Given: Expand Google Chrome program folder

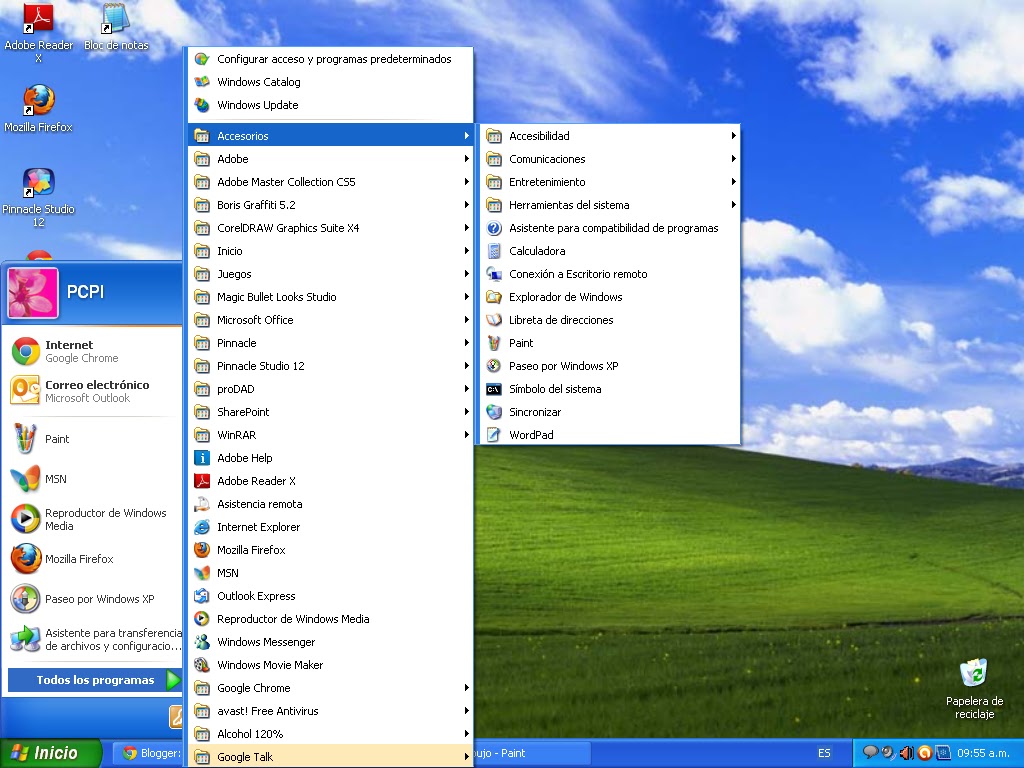Looking at the screenshot, I should click(x=330, y=688).
